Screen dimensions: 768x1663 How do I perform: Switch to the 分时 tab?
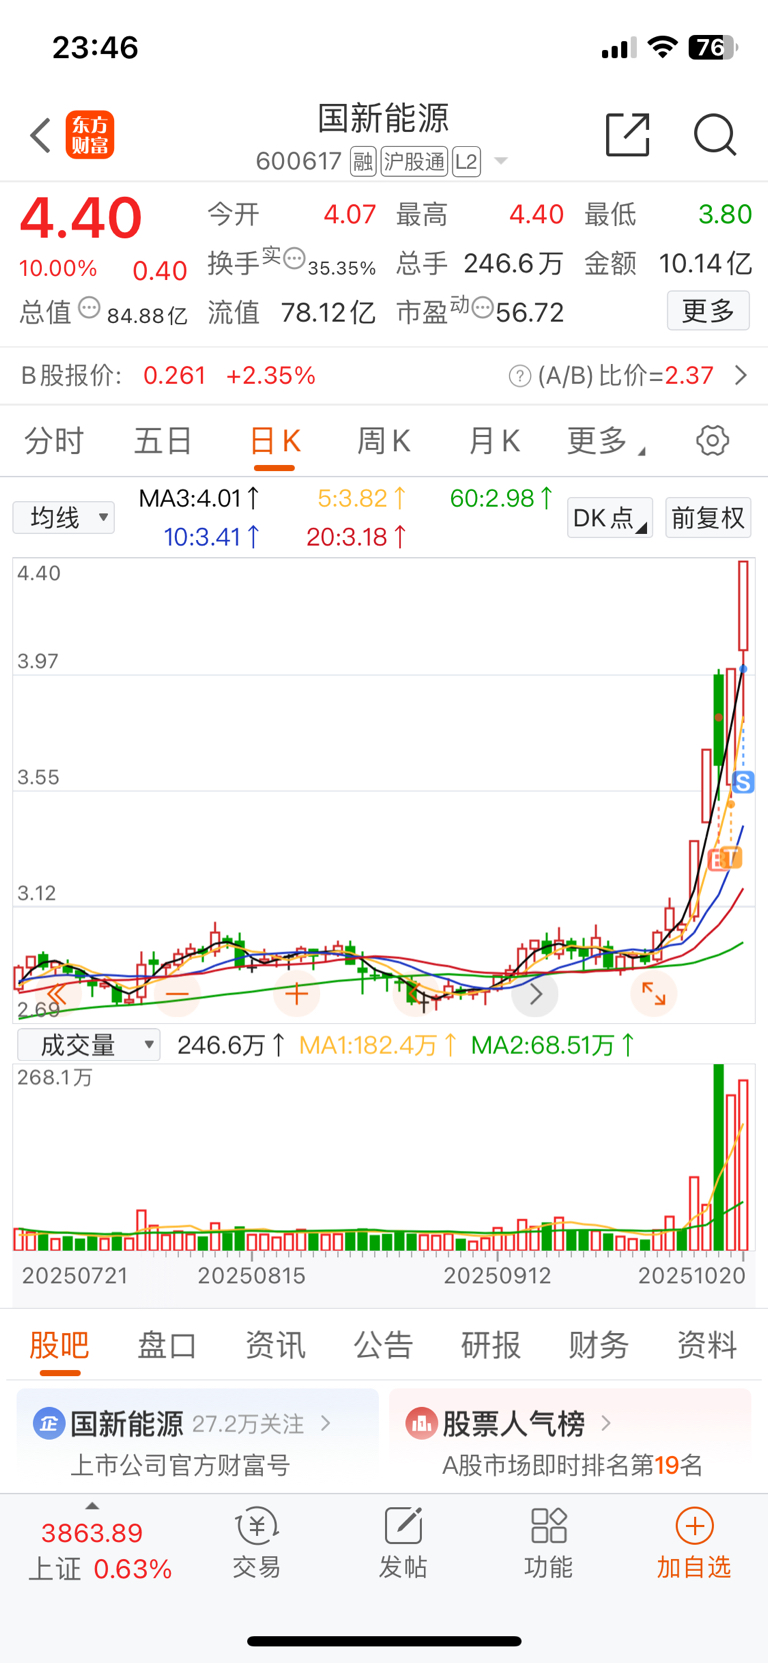(x=54, y=441)
